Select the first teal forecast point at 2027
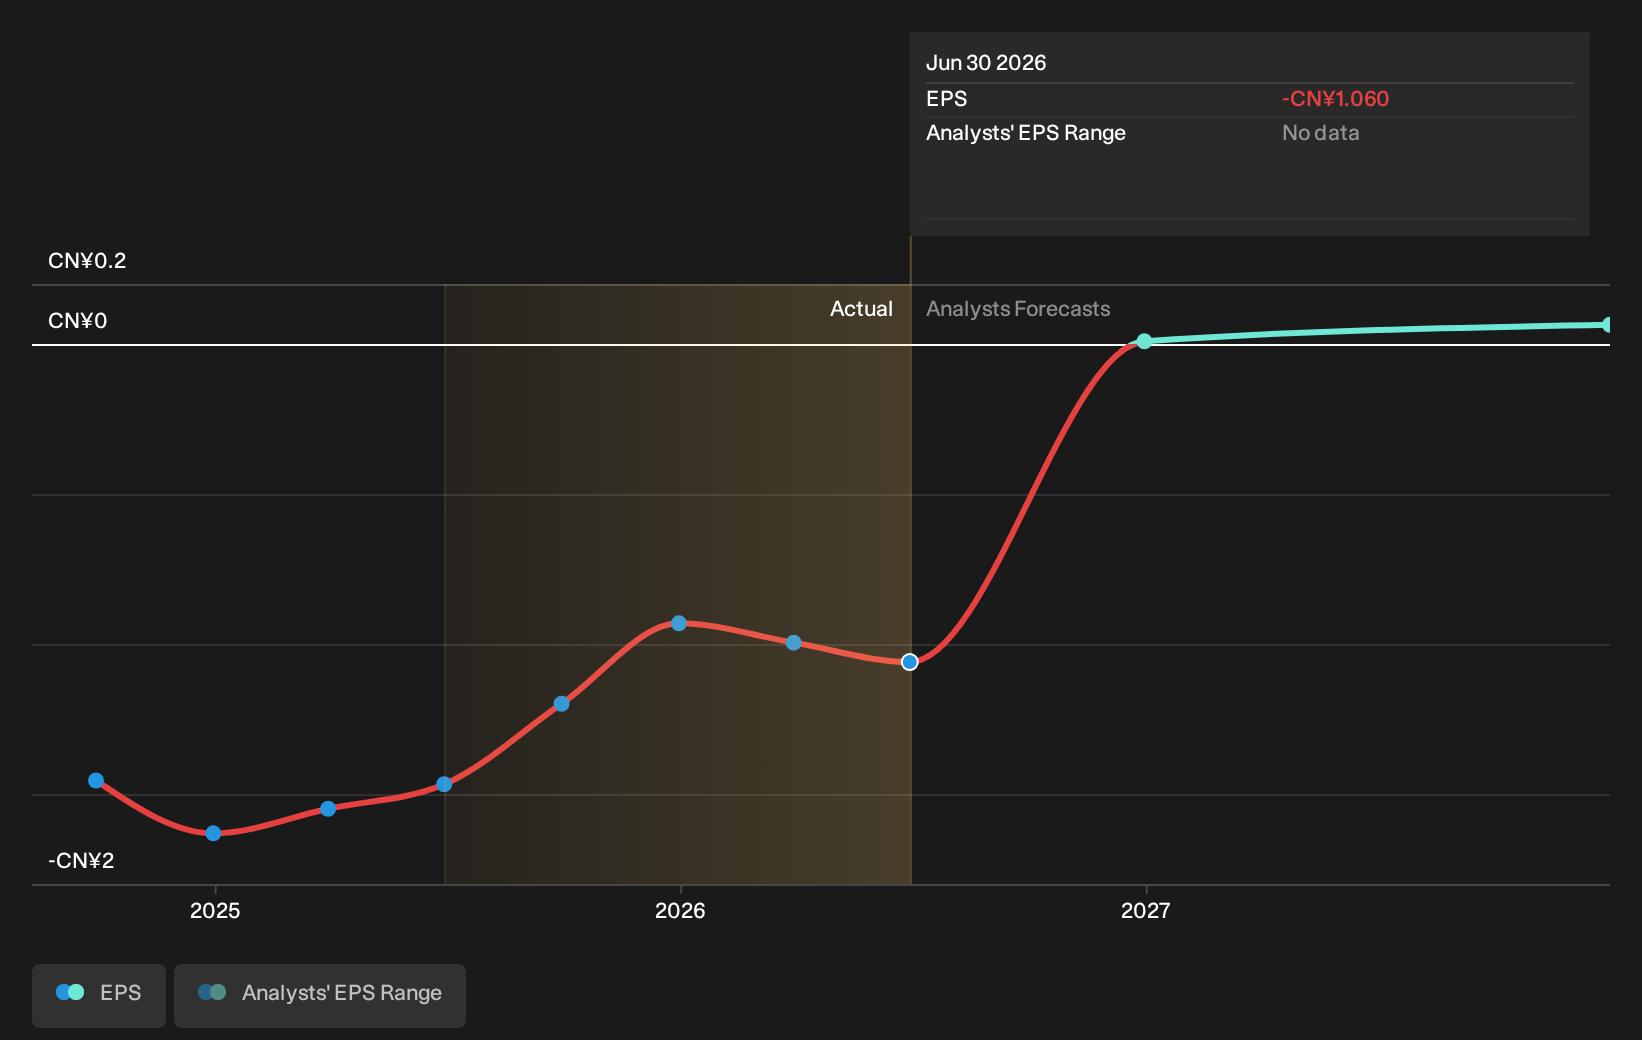 tap(1145, 341)
